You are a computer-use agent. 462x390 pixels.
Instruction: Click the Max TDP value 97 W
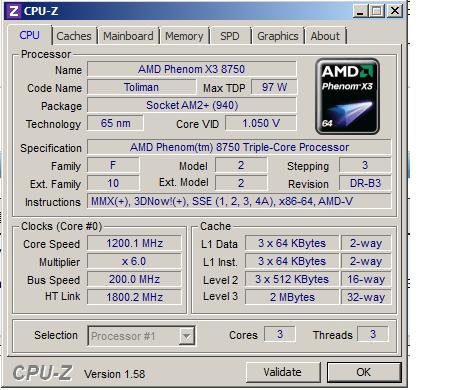[274, 87]
